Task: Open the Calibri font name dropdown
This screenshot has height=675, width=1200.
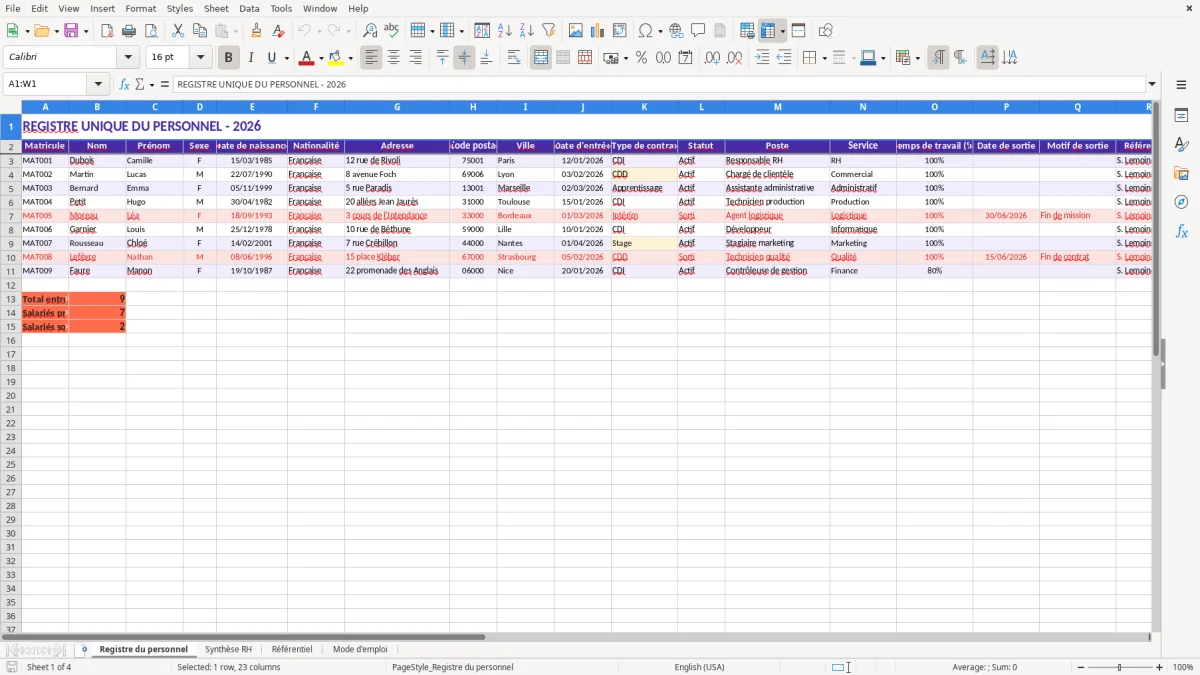Action: 127,58
